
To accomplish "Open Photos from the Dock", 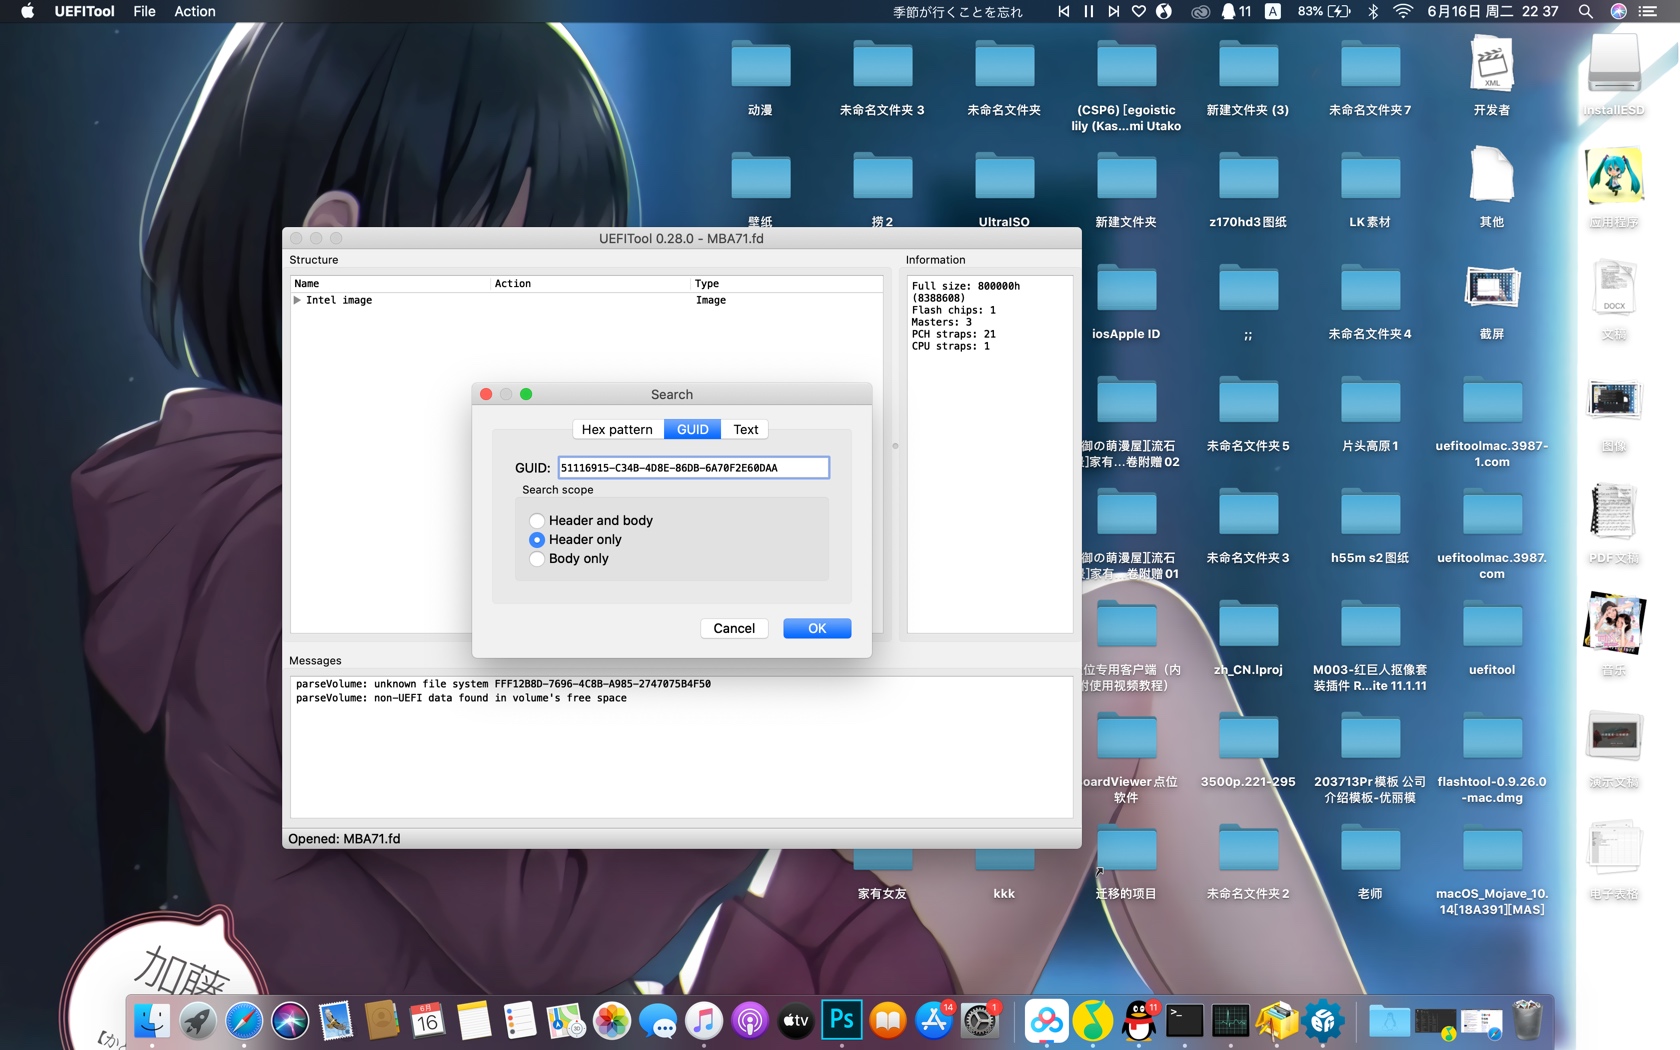I will [612, 1021].
